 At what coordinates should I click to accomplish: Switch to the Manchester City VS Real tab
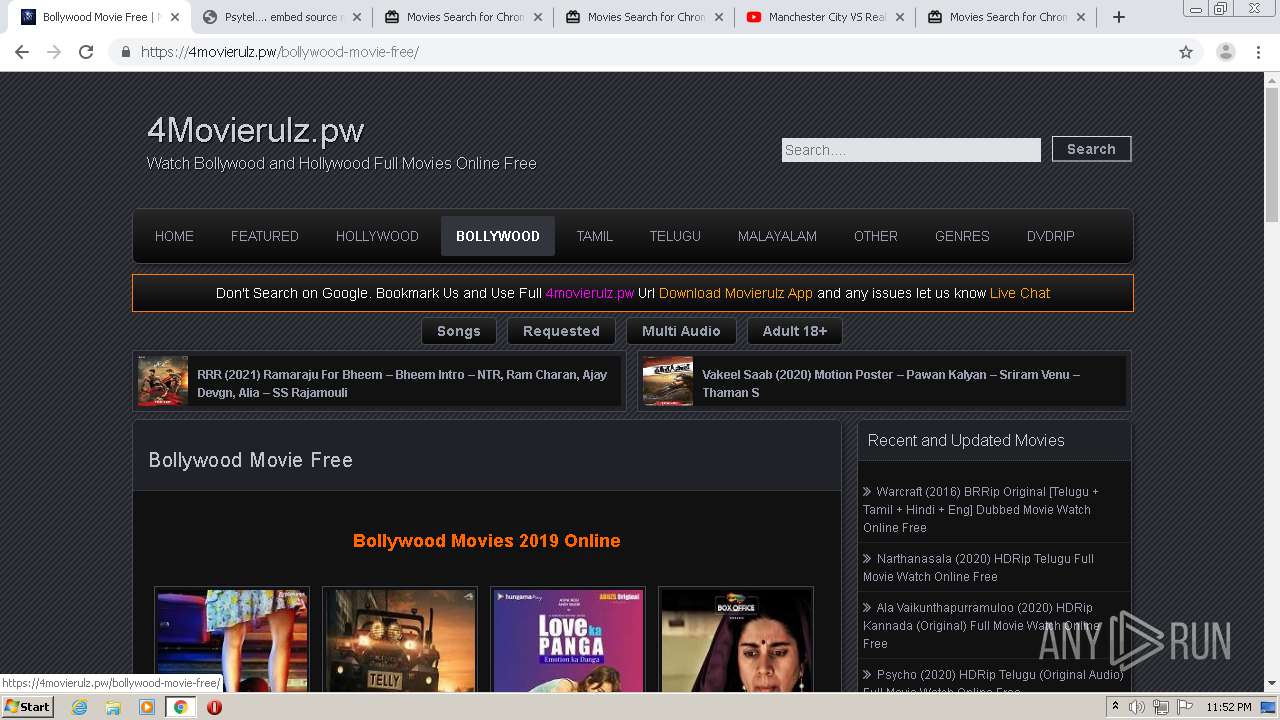coord(823,17)
